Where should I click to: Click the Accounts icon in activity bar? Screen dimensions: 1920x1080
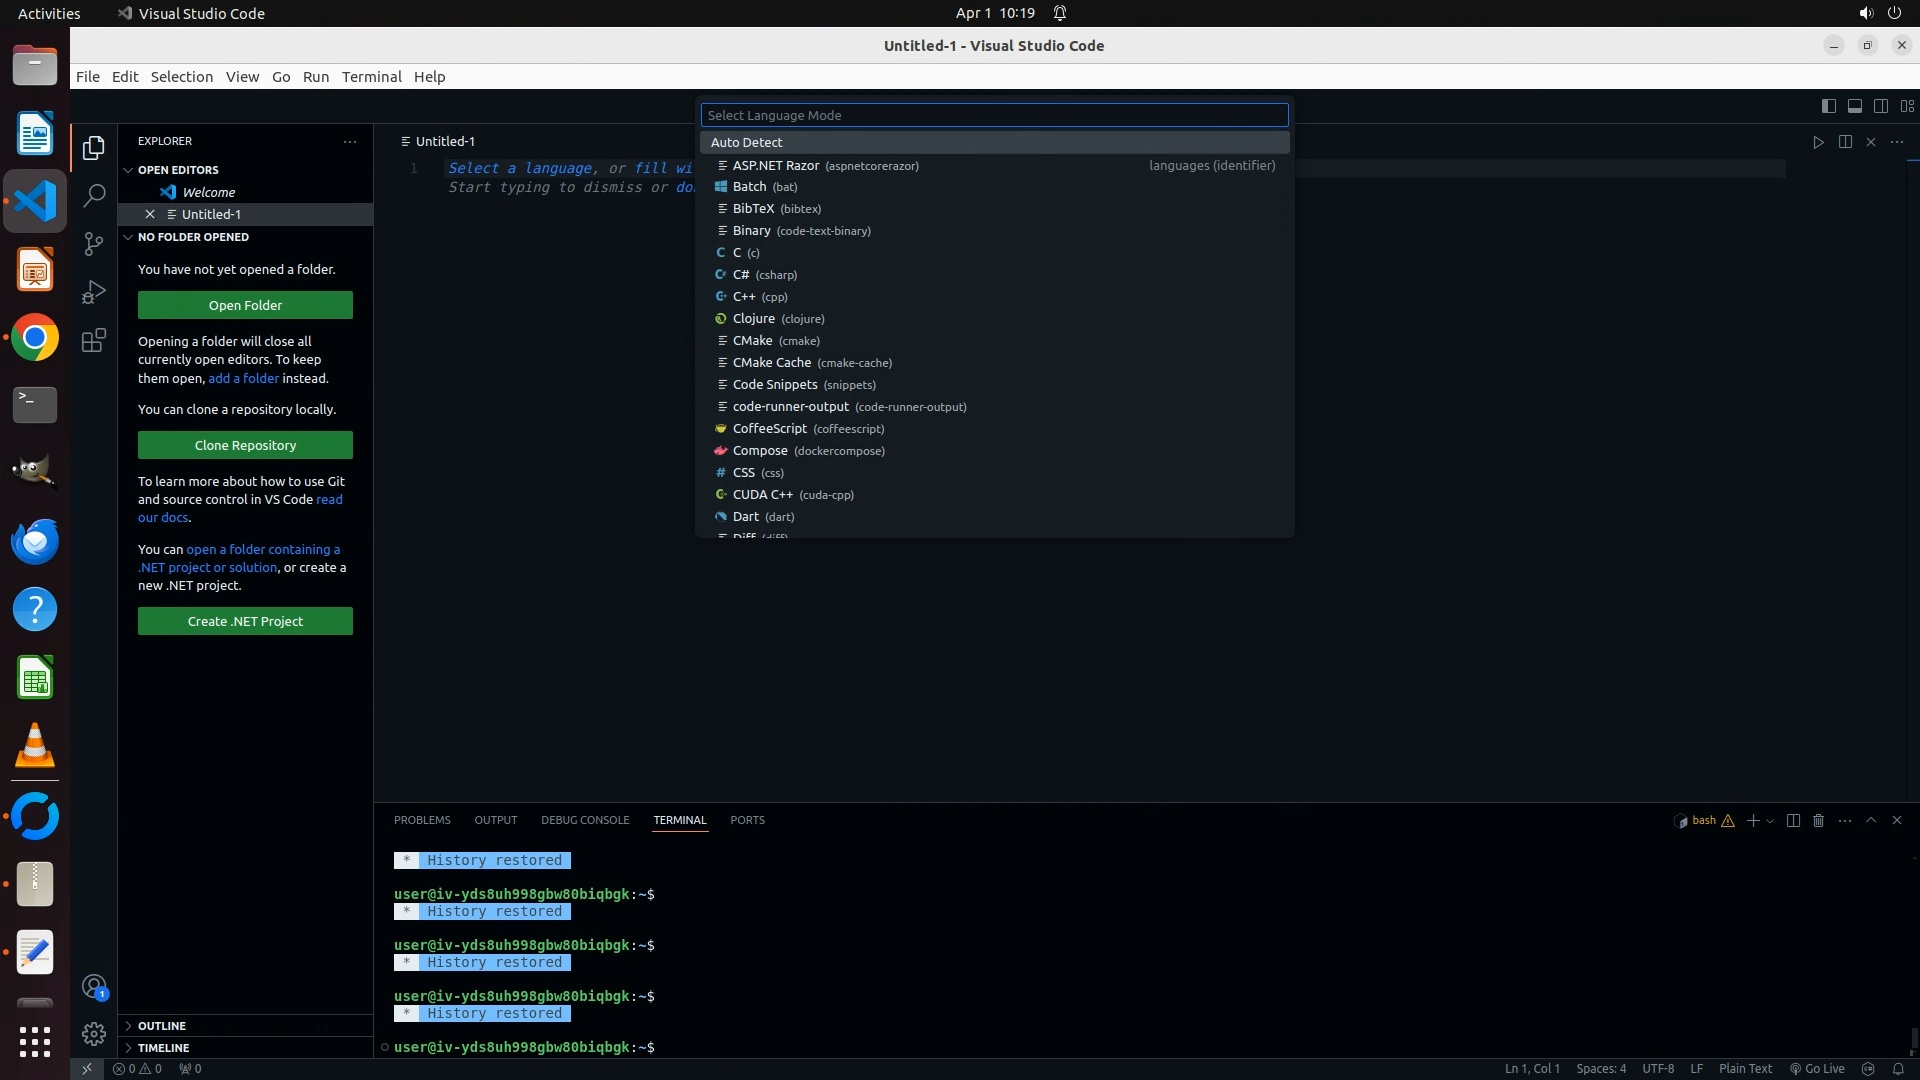coord(94,988)
